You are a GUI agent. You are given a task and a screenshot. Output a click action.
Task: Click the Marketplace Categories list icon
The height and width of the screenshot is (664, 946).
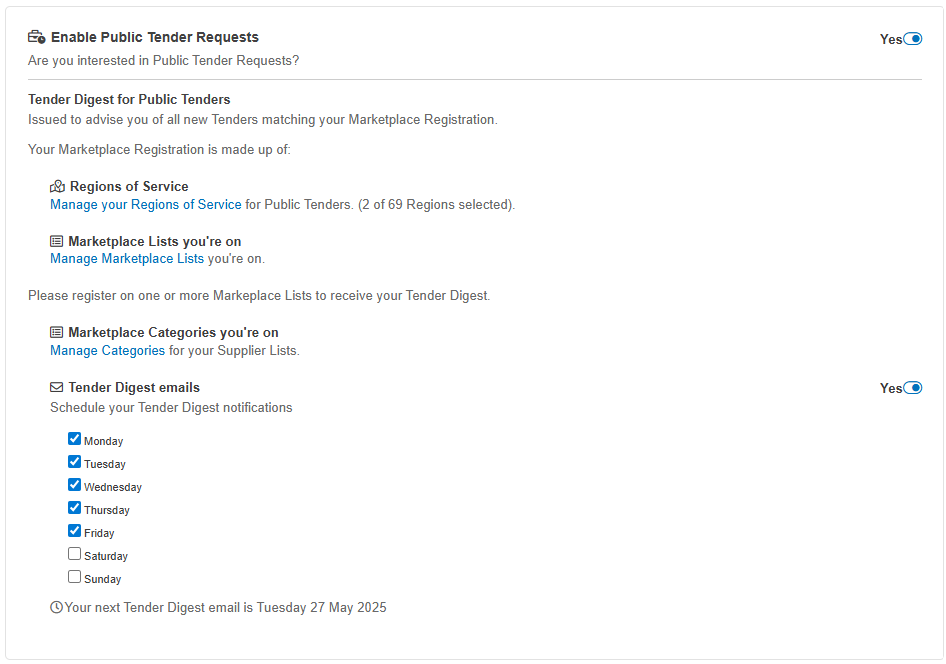(57, 333)
